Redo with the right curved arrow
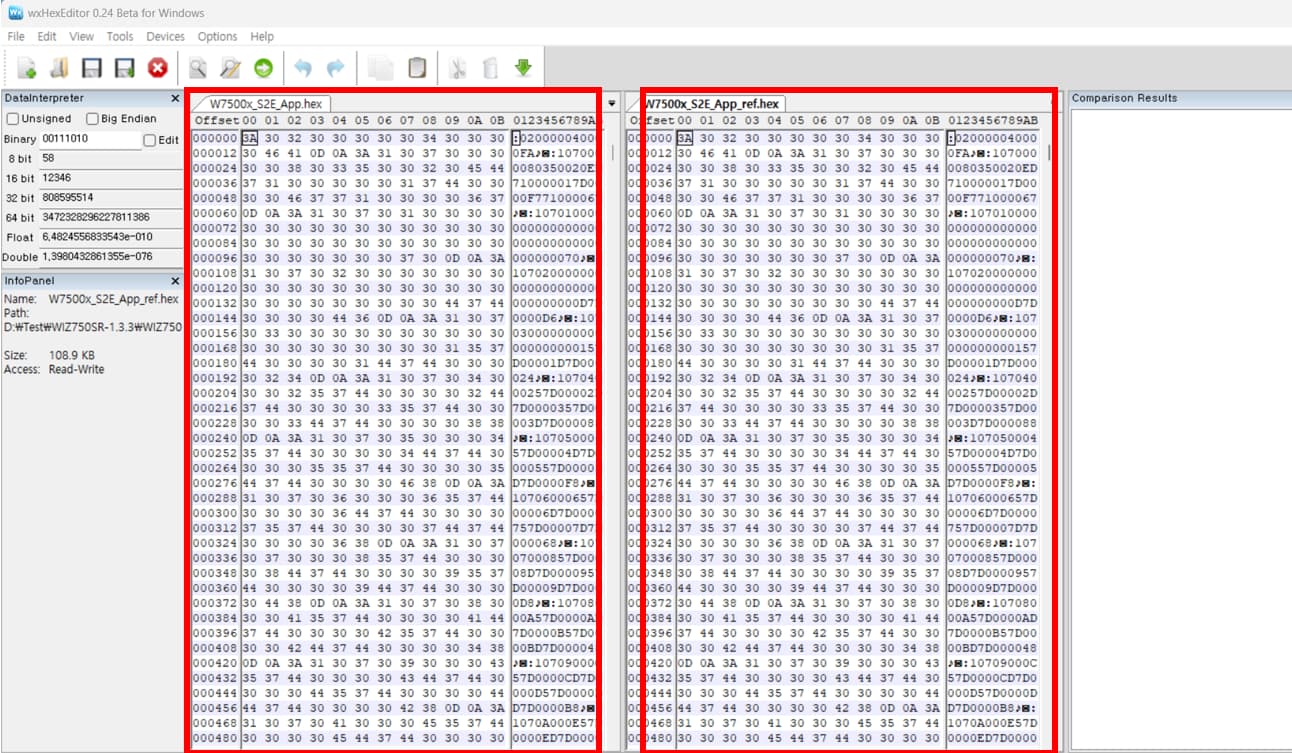Image resolution: width=1292 pixels, height=753 pixels. coord(336,68)
